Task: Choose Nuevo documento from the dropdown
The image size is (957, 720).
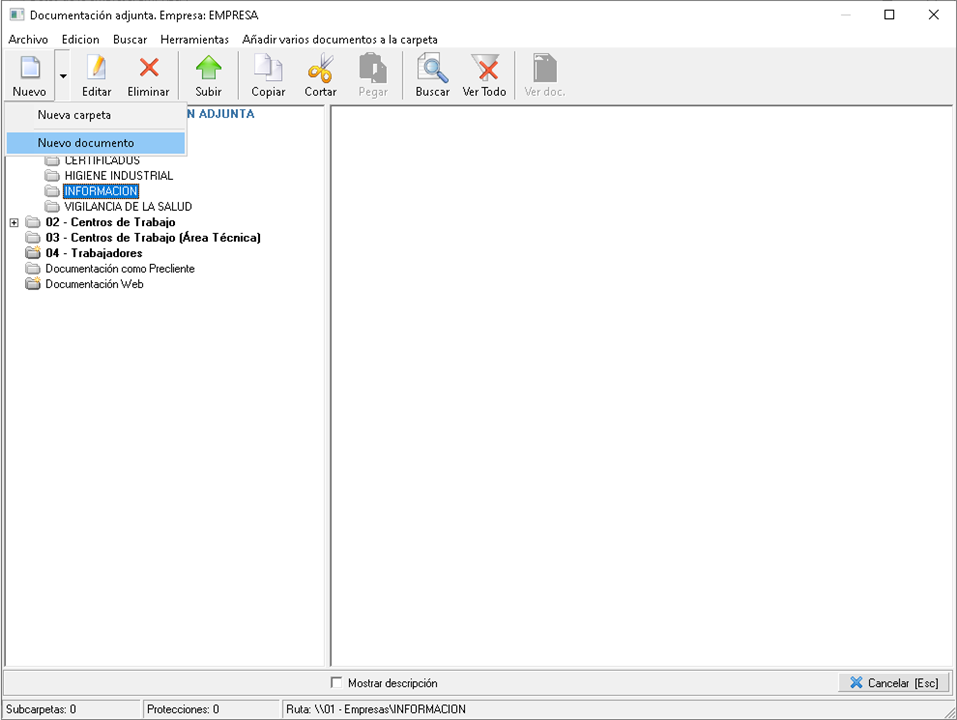Action: coord(86,143)
